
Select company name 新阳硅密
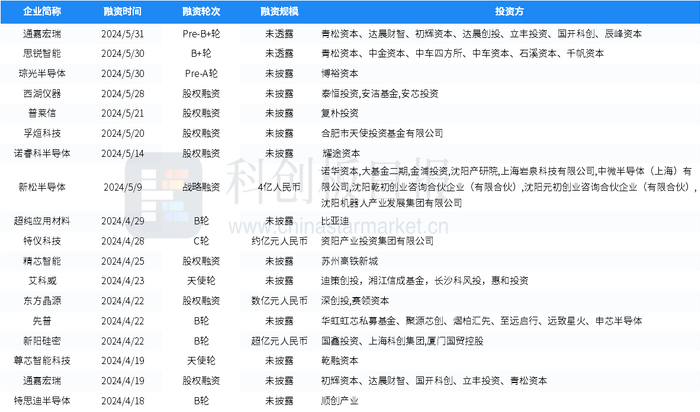(x=42, y=341)
